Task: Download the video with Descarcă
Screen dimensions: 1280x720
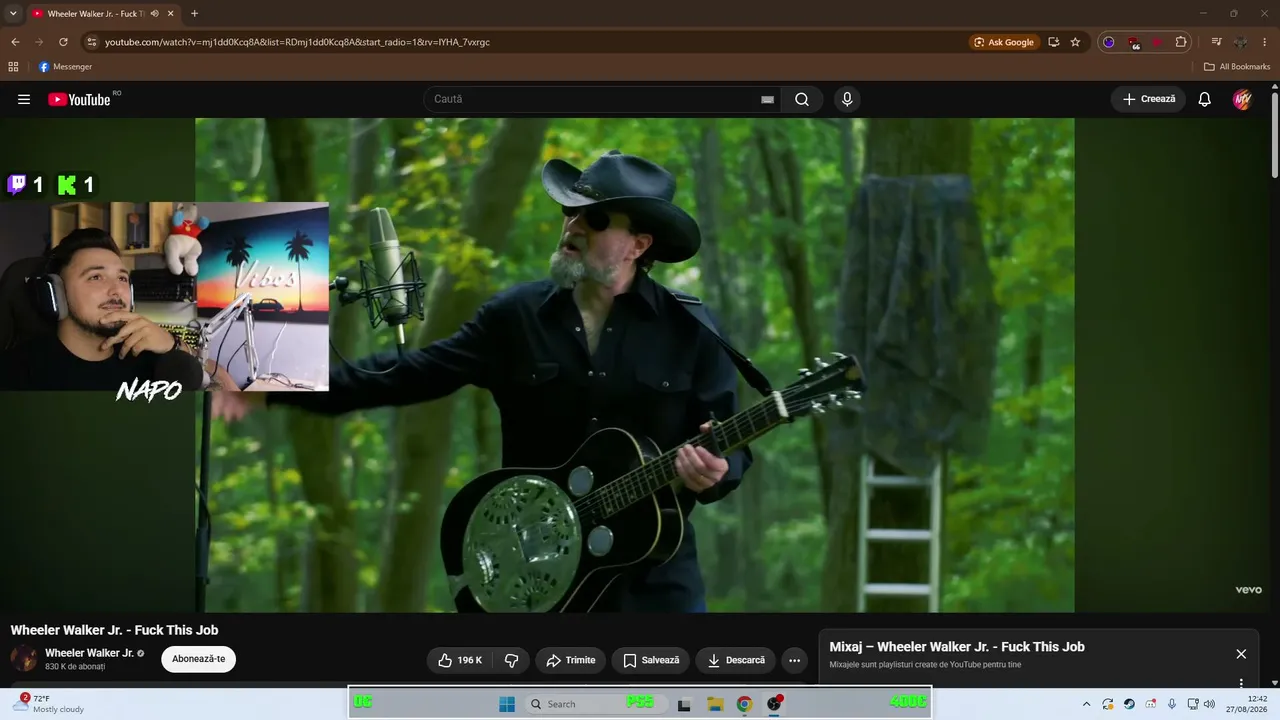Action: click(x=735, y=660)
